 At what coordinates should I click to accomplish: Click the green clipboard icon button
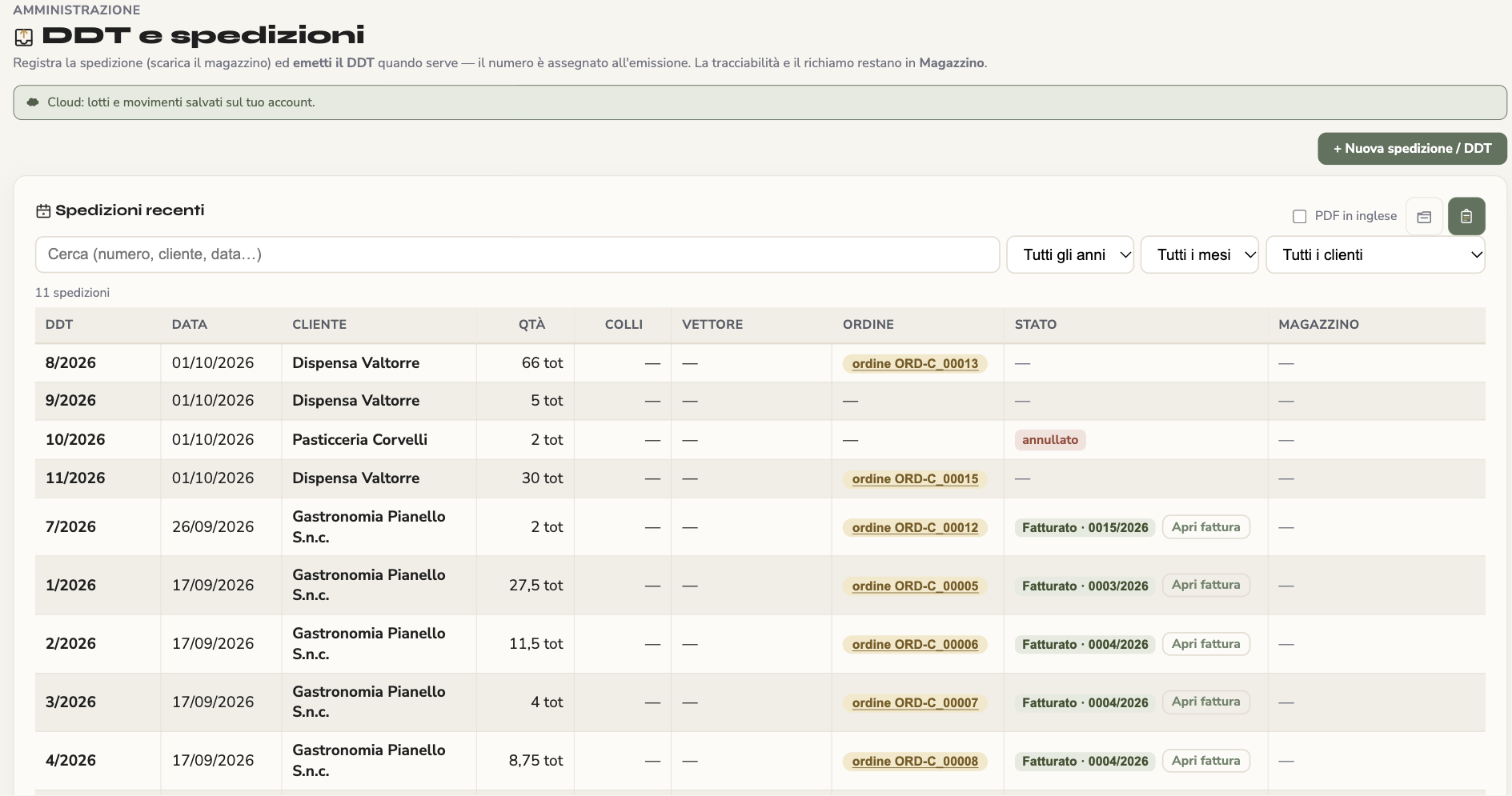(1466, 216)
